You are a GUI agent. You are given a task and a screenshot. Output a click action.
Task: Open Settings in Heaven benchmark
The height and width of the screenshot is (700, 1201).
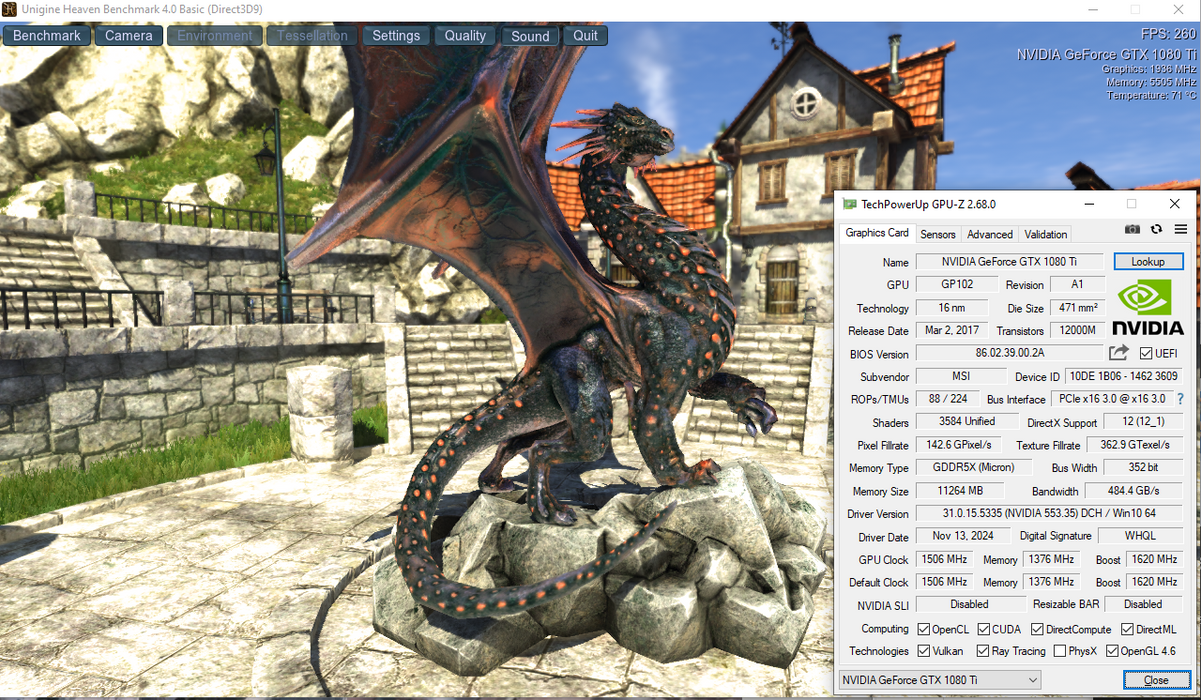pos(396,35)
